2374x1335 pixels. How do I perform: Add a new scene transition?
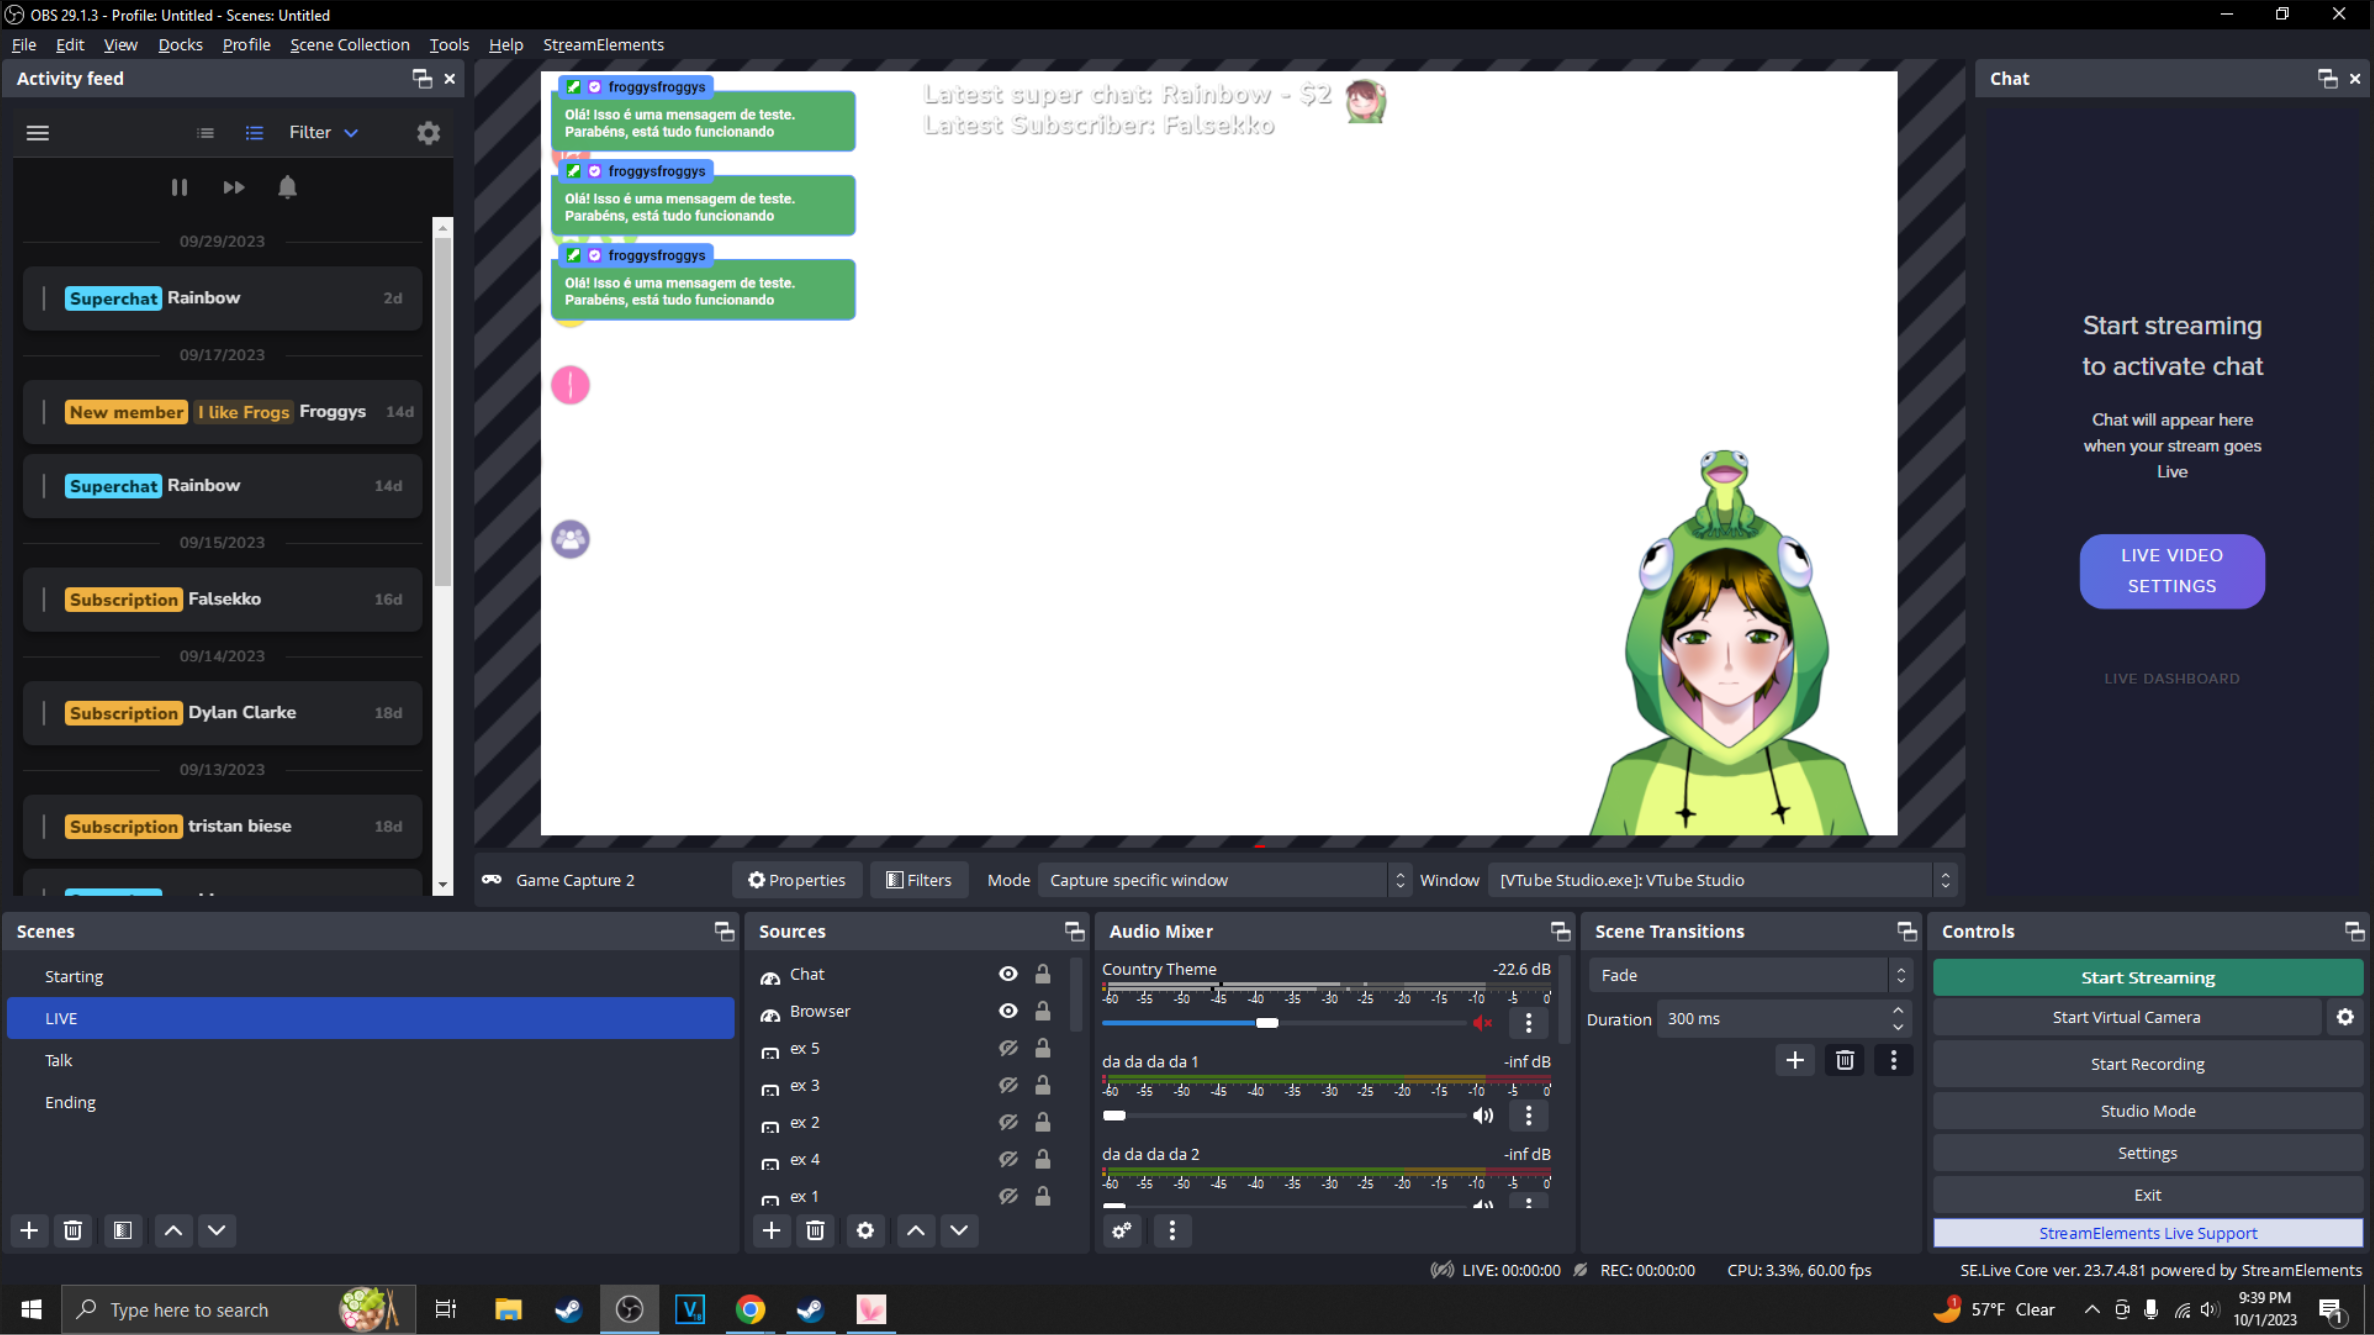click(1795, 1060)
